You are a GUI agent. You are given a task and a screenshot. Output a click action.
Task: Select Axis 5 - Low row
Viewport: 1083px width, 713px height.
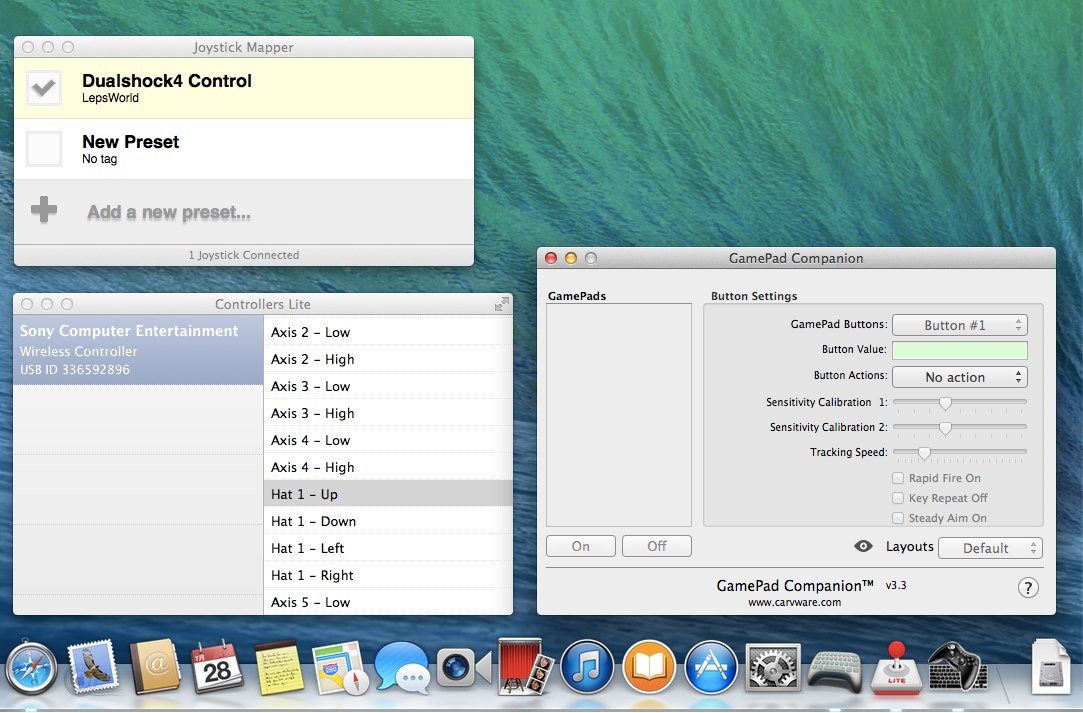pos(388,602)
